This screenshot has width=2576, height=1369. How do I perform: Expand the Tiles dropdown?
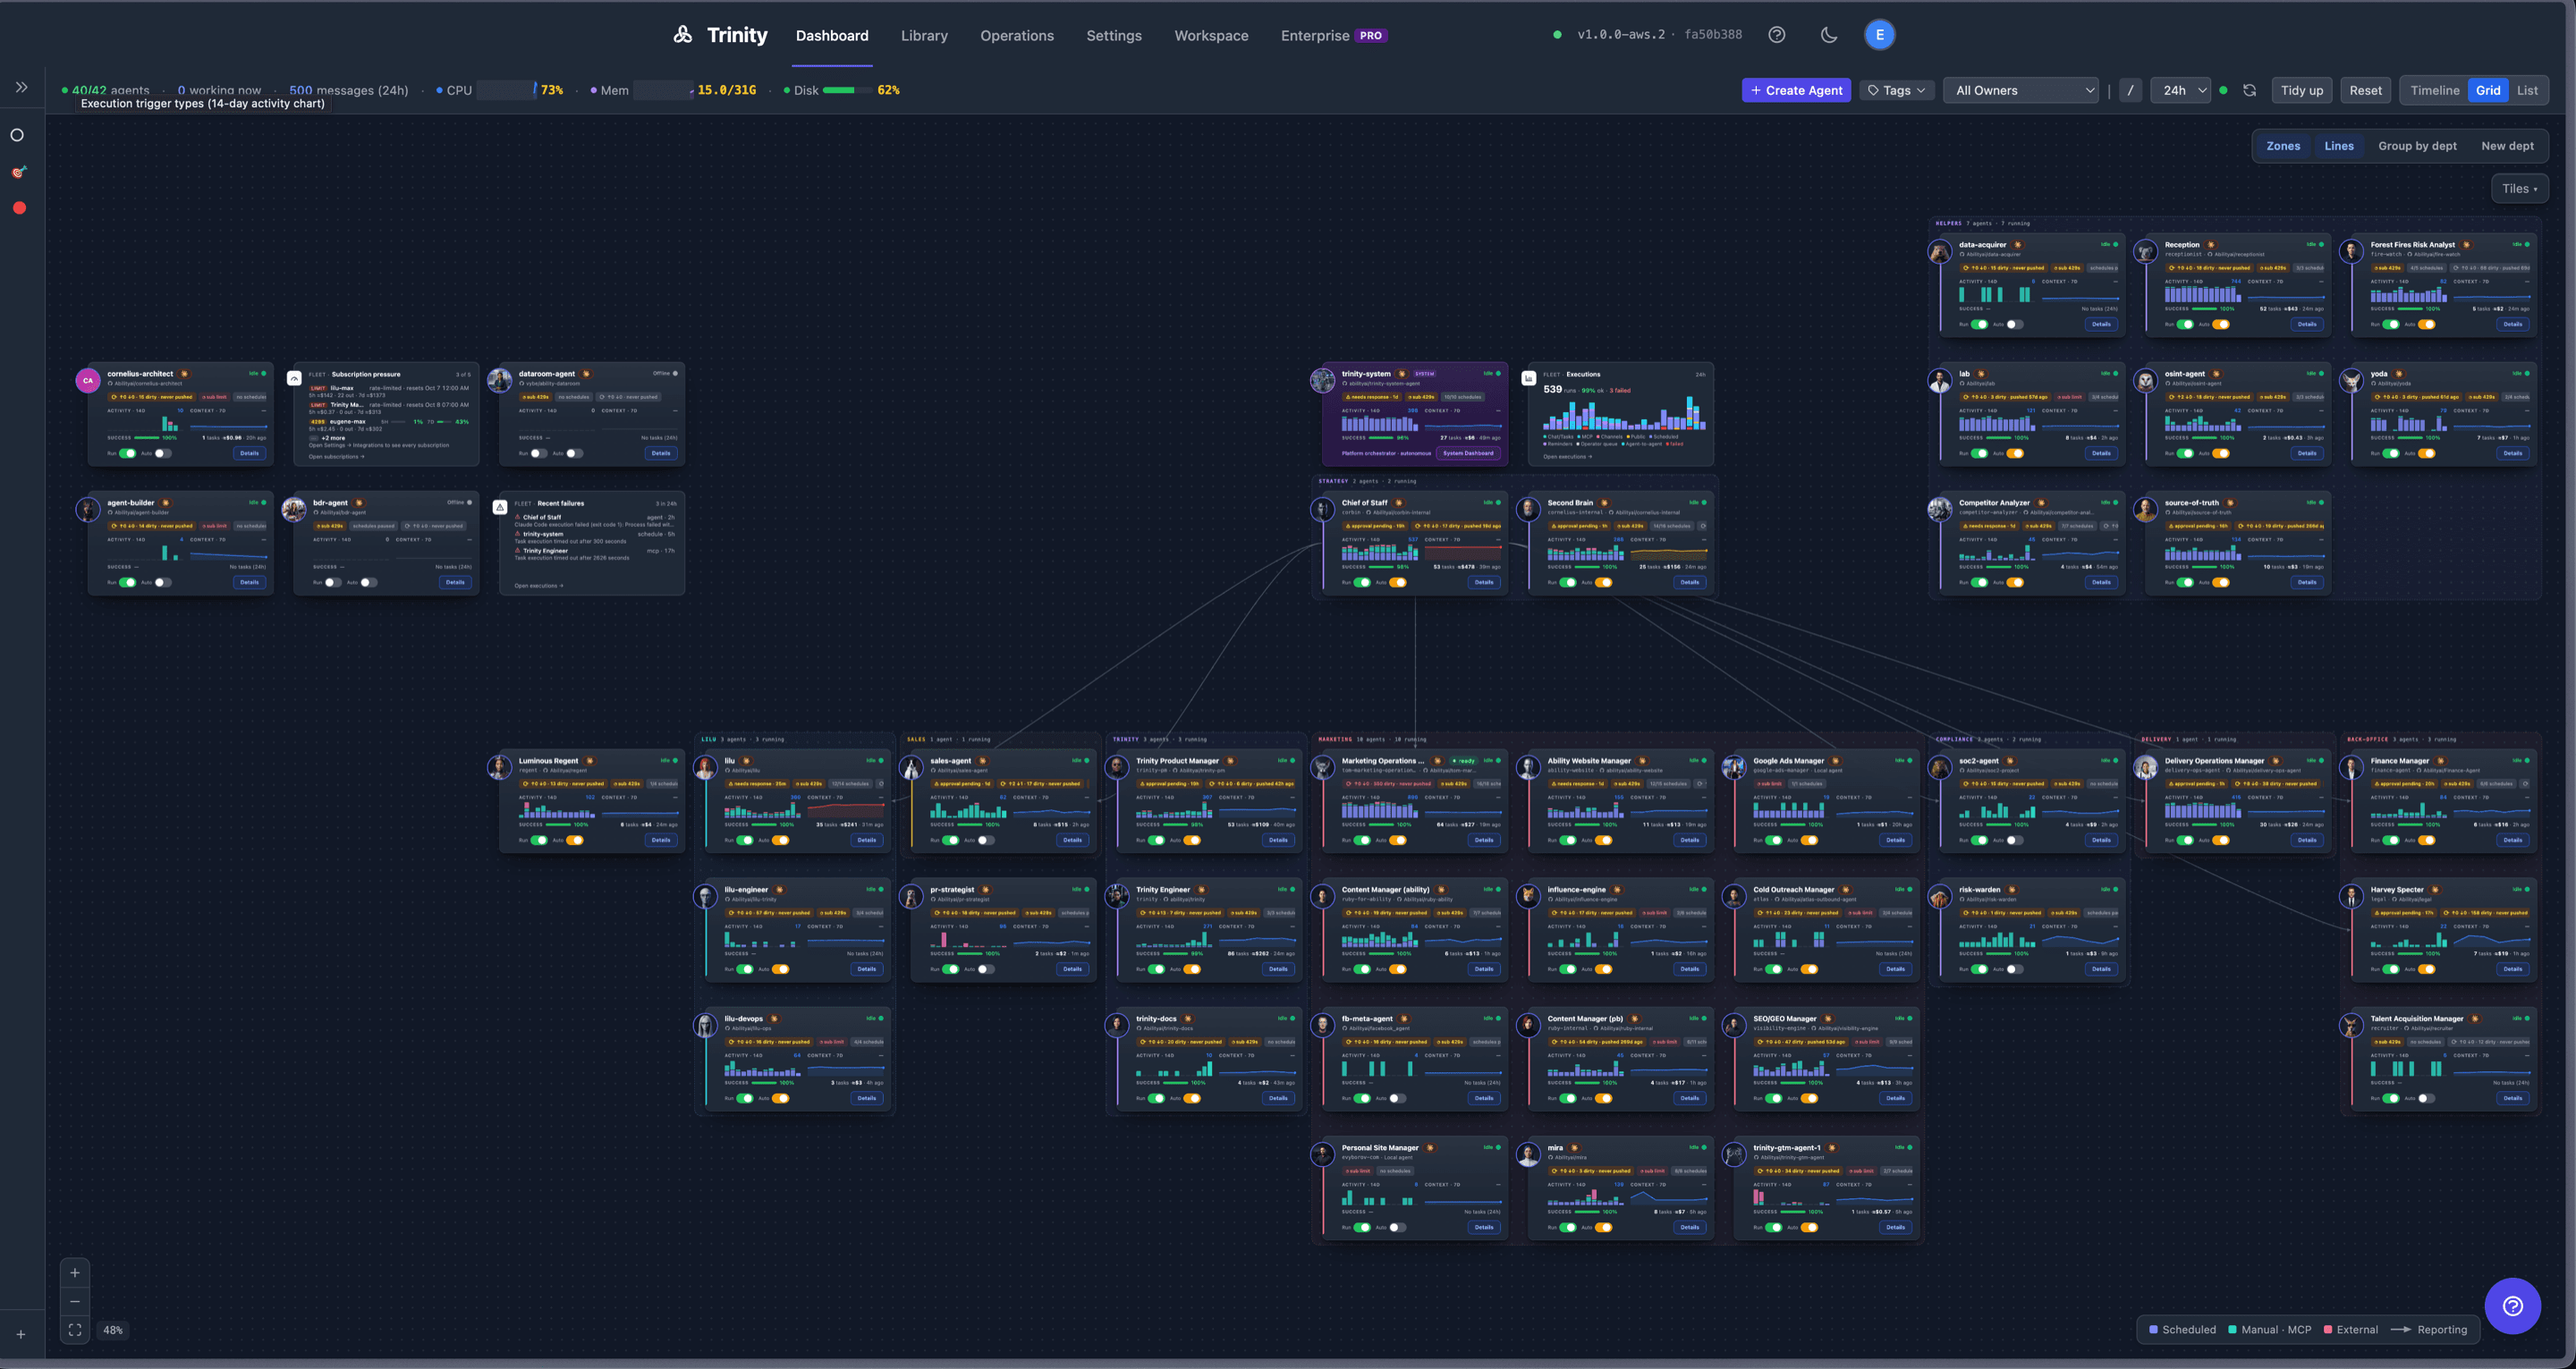[2518, 188]
